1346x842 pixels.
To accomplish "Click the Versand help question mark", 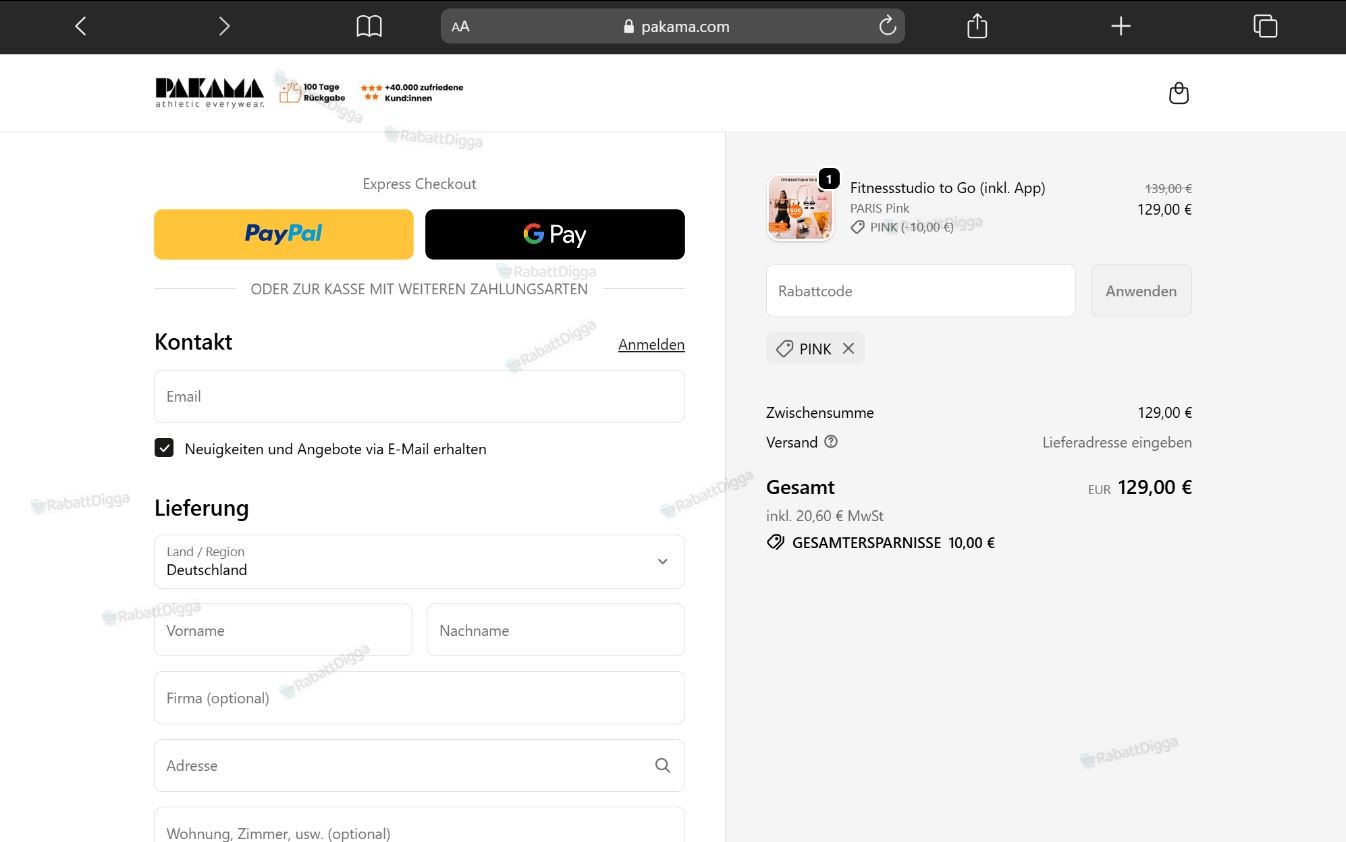I will pos(830,441).
